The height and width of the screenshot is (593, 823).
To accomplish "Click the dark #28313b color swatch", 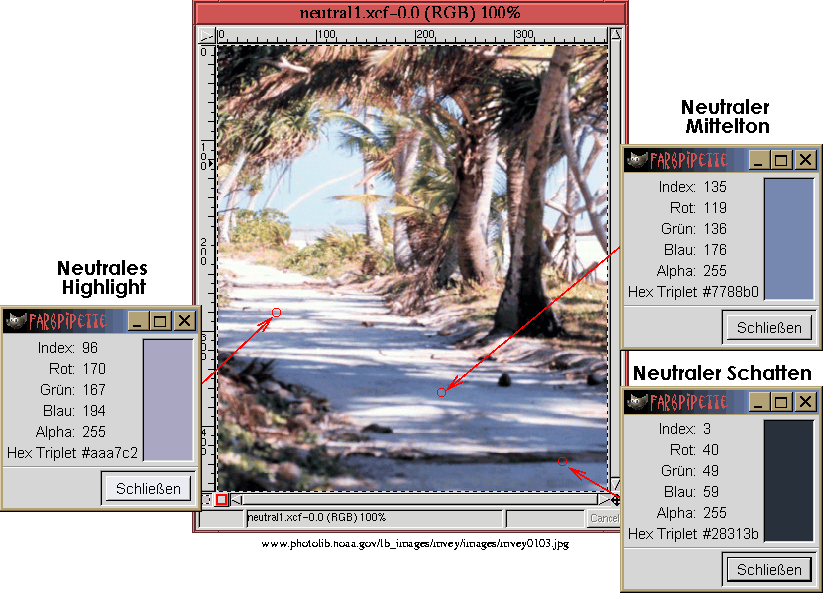I will tap(789, 480).
